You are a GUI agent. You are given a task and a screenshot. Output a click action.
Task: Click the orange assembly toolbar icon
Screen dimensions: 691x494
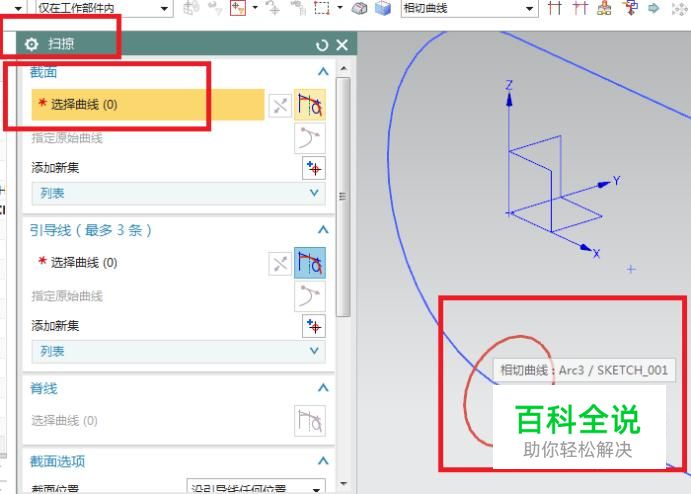[x=604, y=8]
